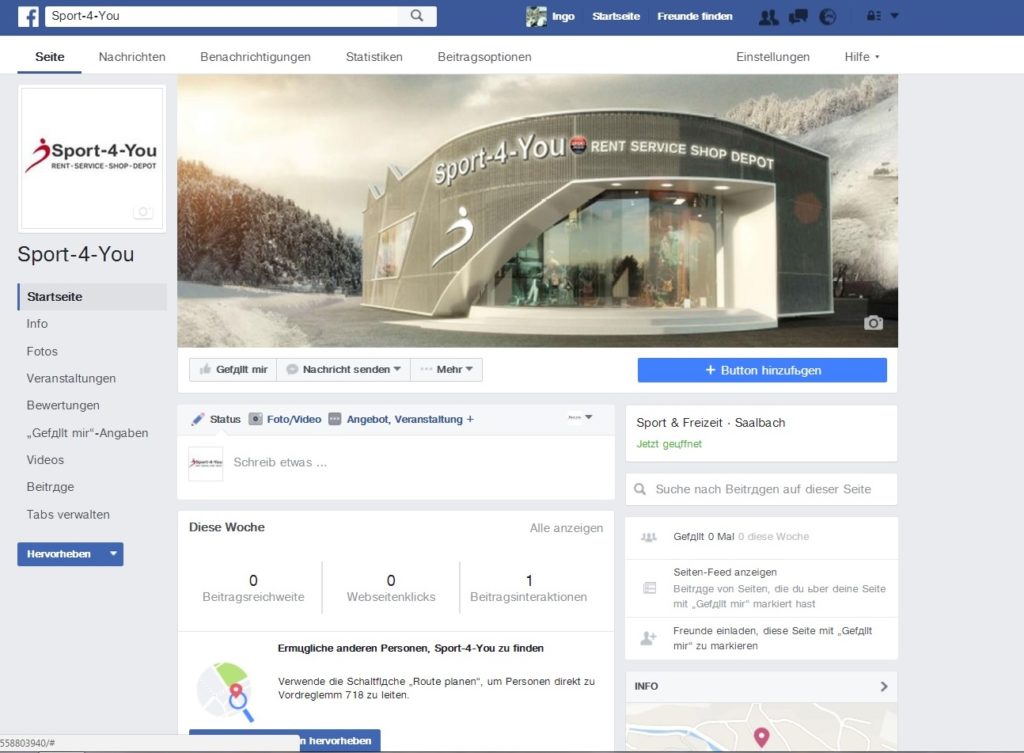Open notifications globe icon
The image size is (1024, 753).
827,16
